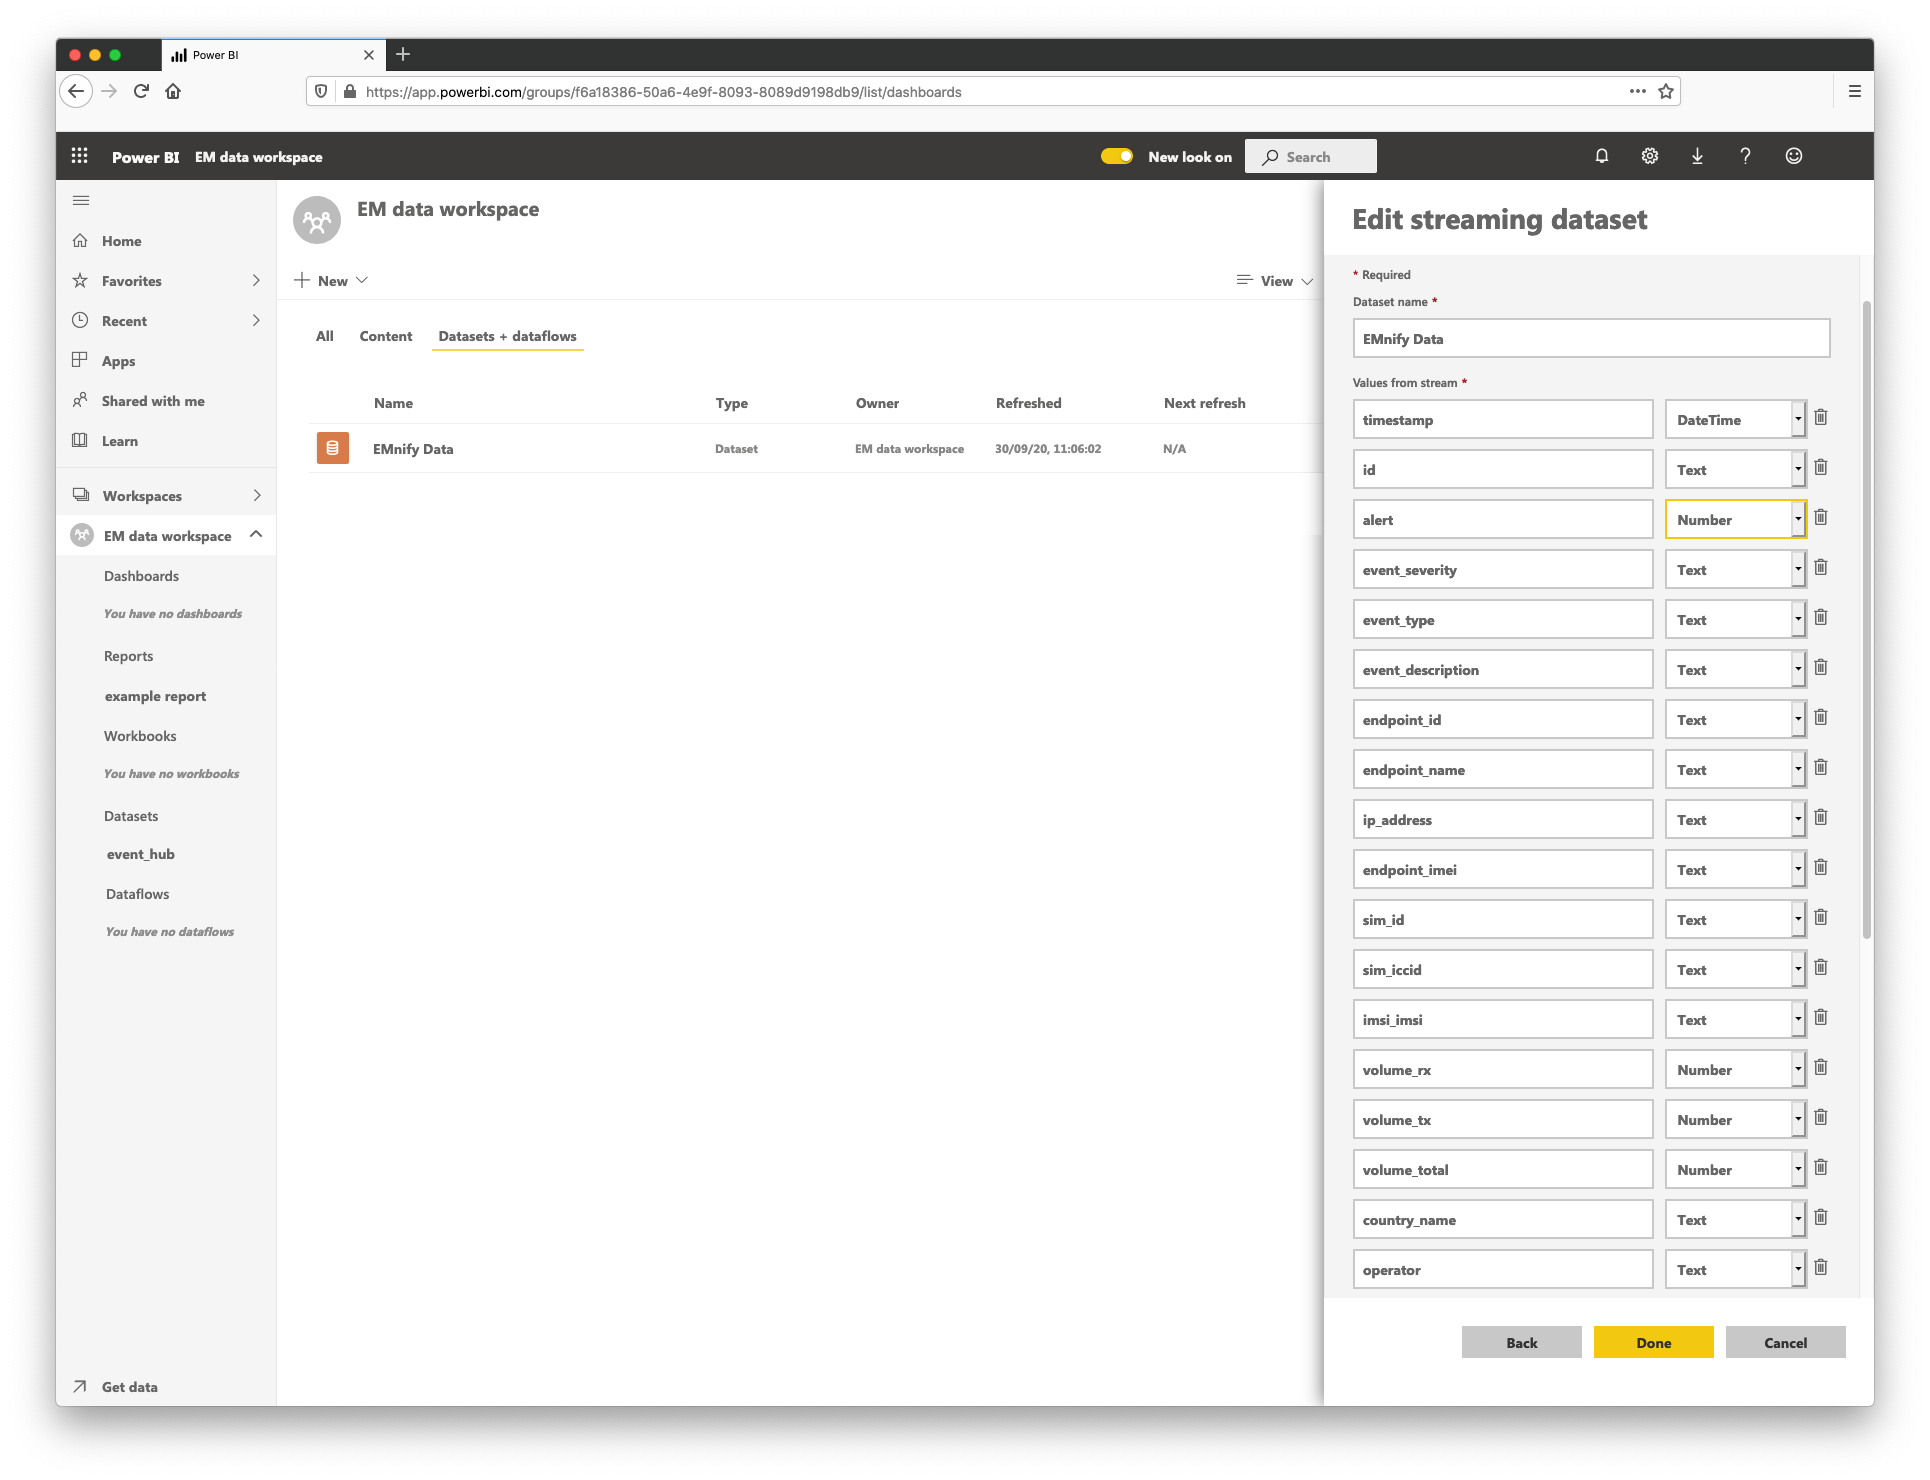
Task: Delete the event_description field trash icon
Action: click(1821, 668)
